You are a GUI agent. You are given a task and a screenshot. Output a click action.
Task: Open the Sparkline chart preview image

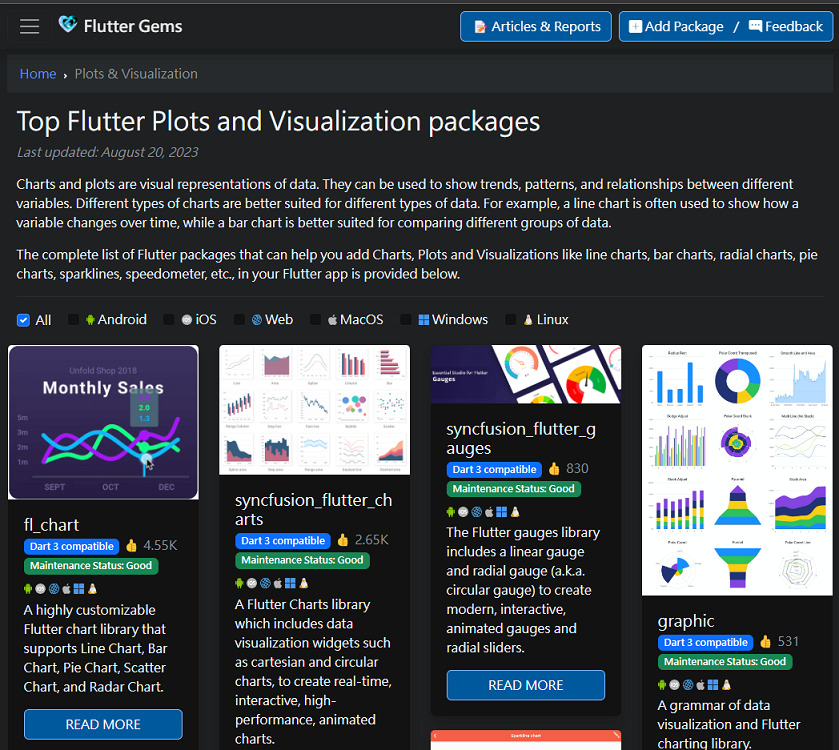pyautogui.click(x=526, y=740)
